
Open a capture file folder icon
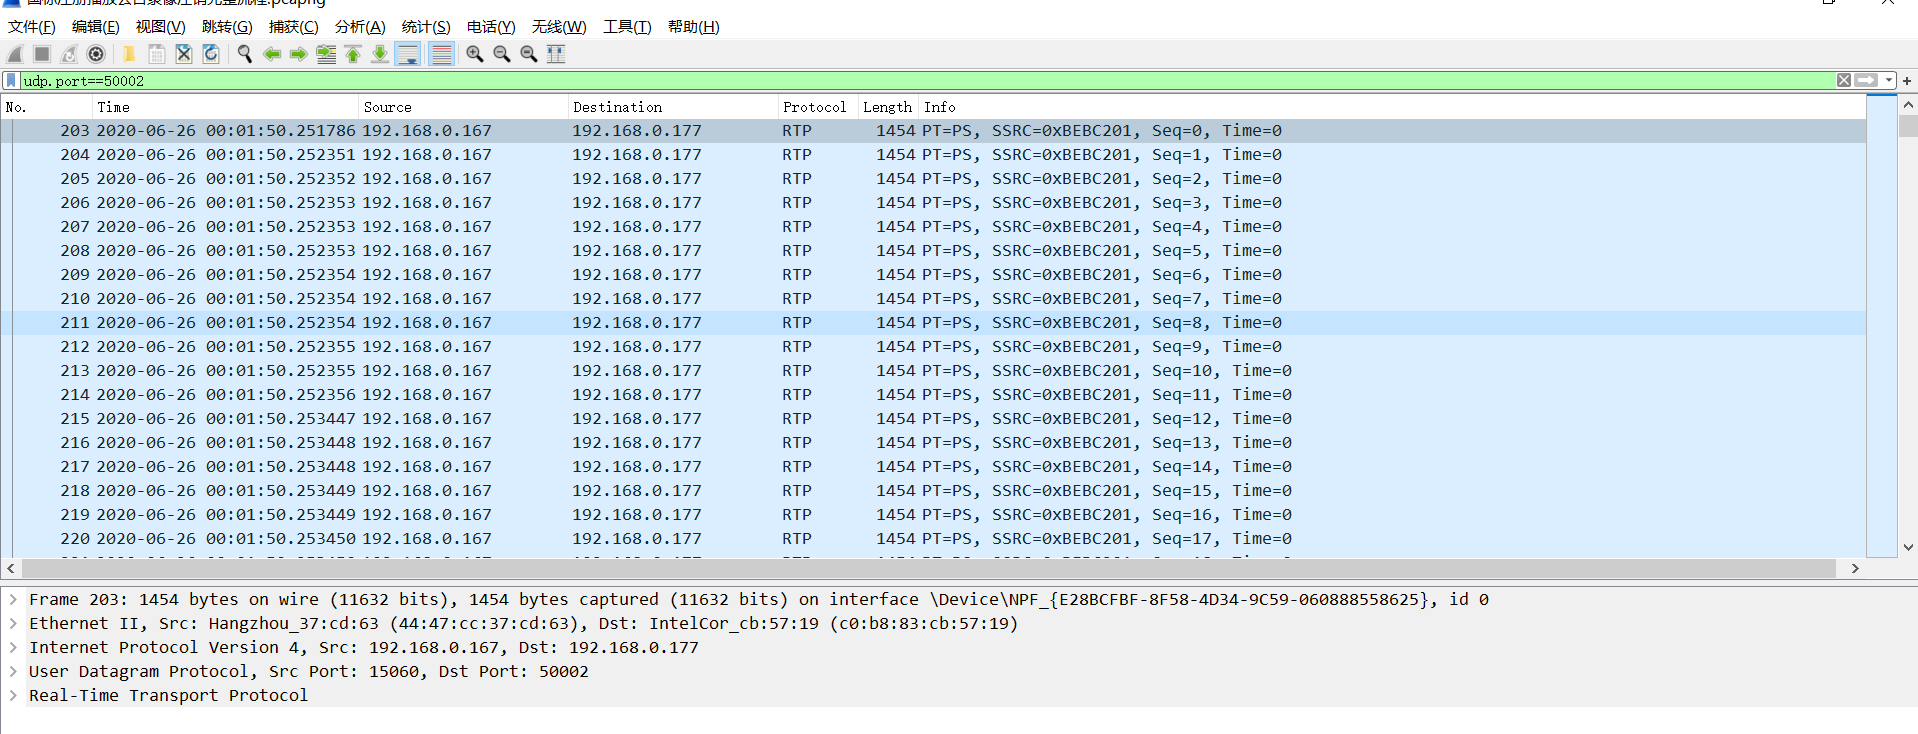129,54
